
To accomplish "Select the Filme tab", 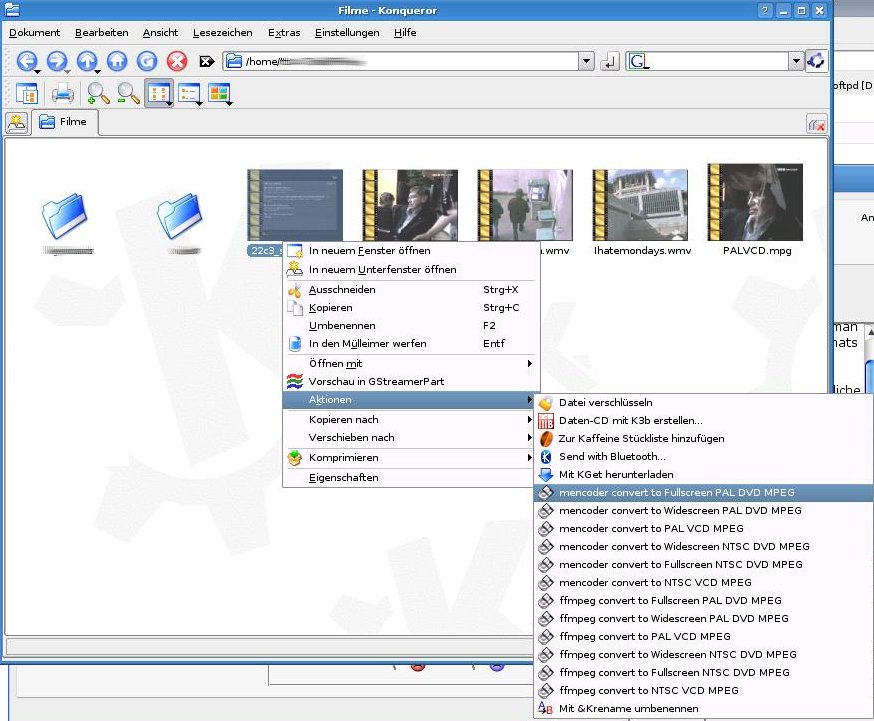I will (x=65, y=122).
